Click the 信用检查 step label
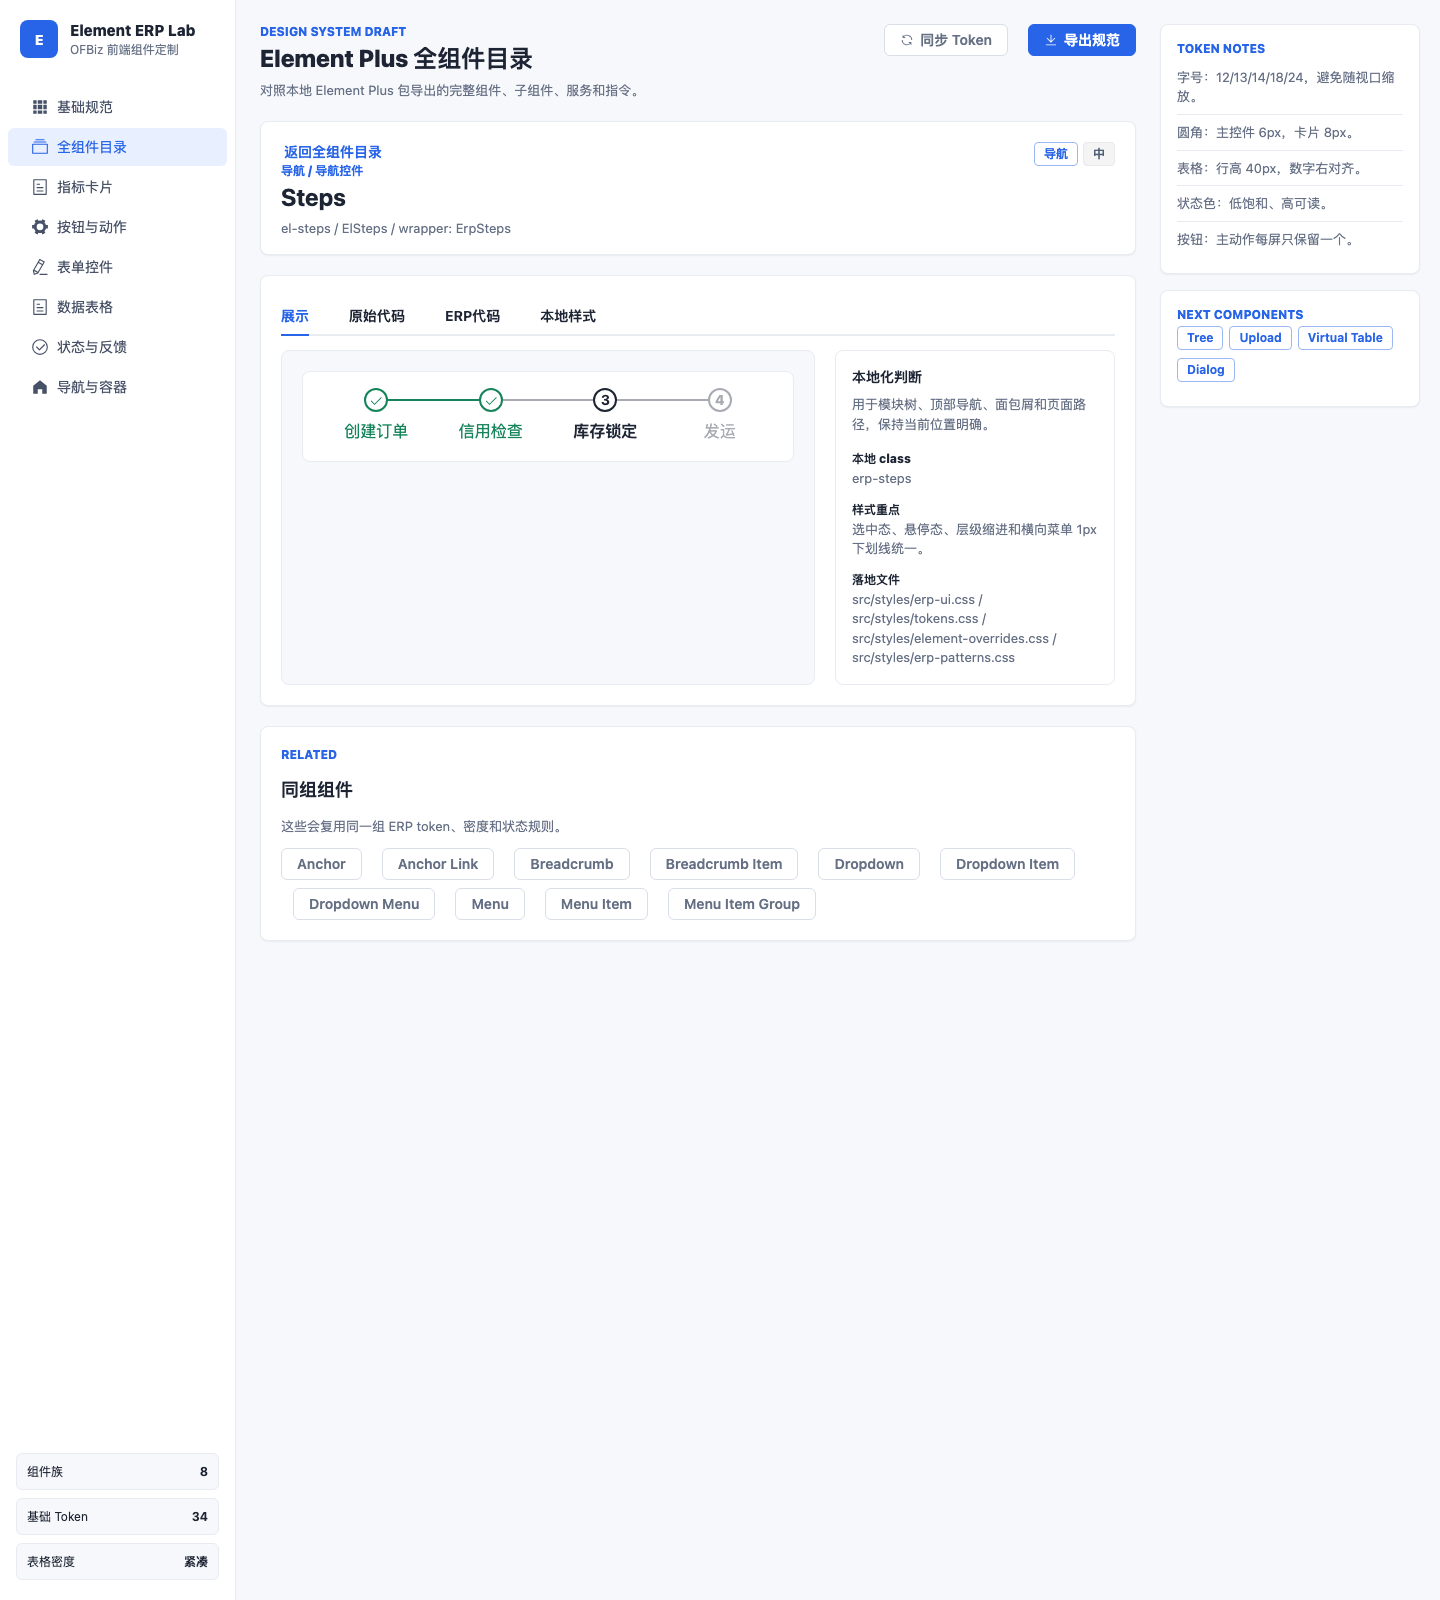The image size is (1440, 1600). coord(491,431)
